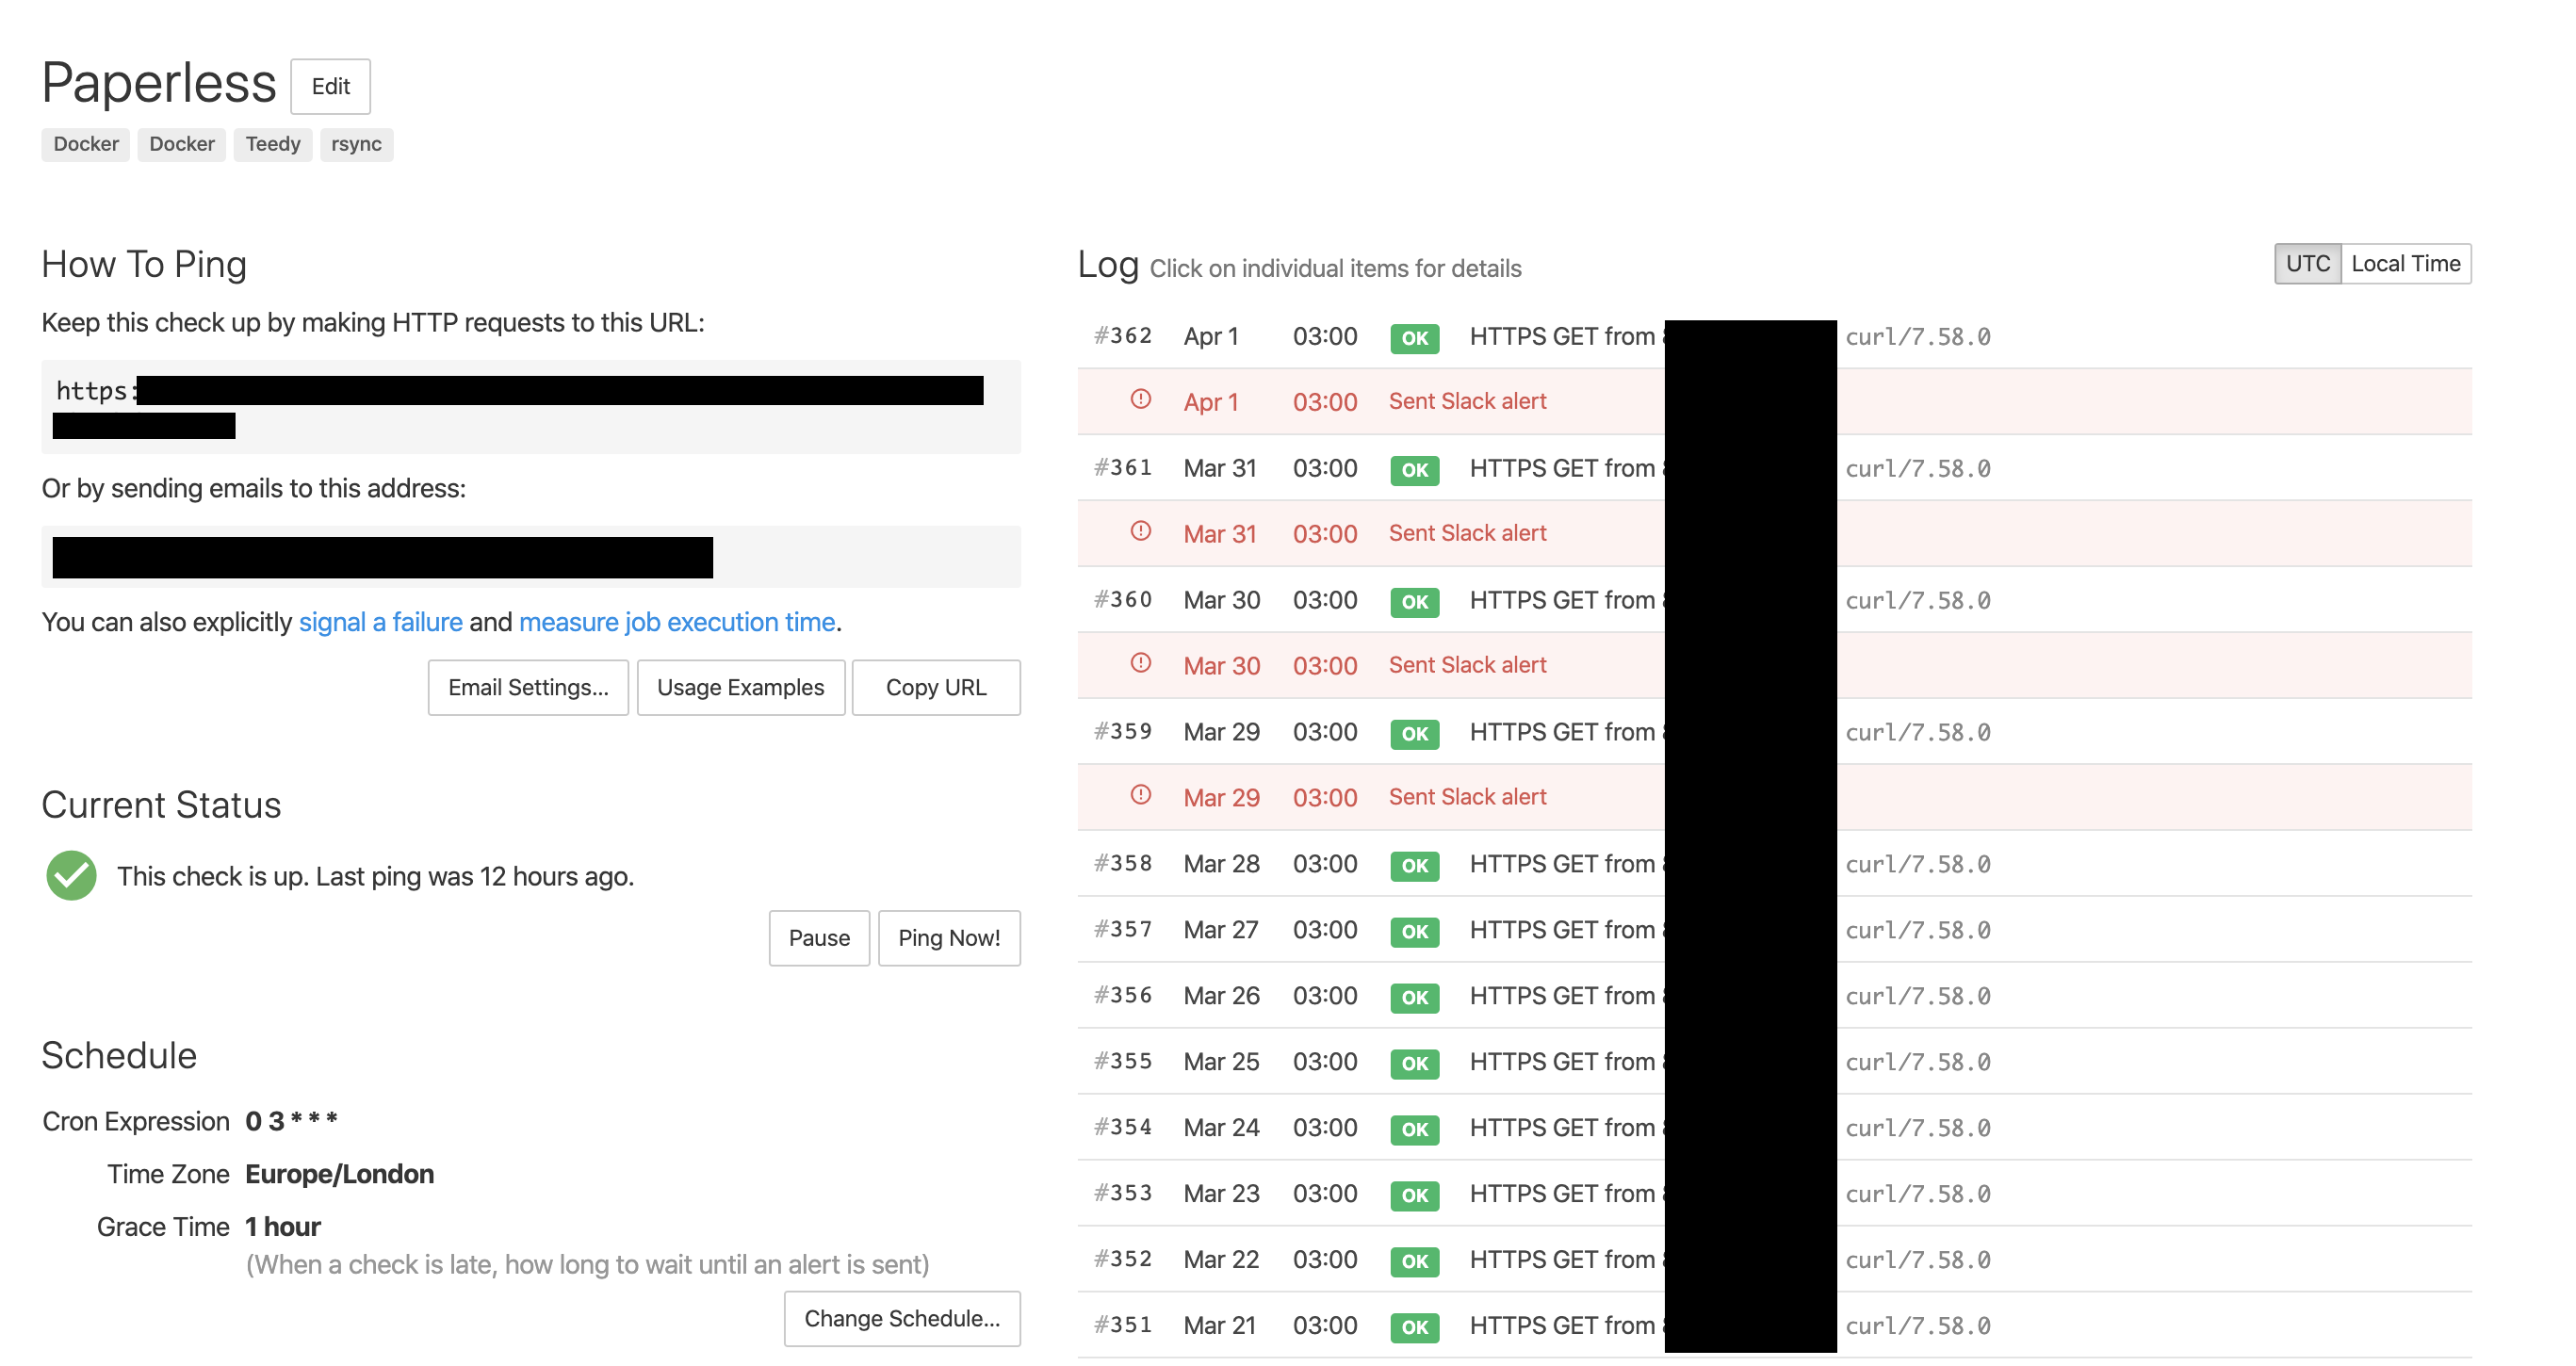The height and width of the screenshot is (1366, 2576).
Task: Click the OK badge on ping #351
Action: (x=1414, y=1327)
